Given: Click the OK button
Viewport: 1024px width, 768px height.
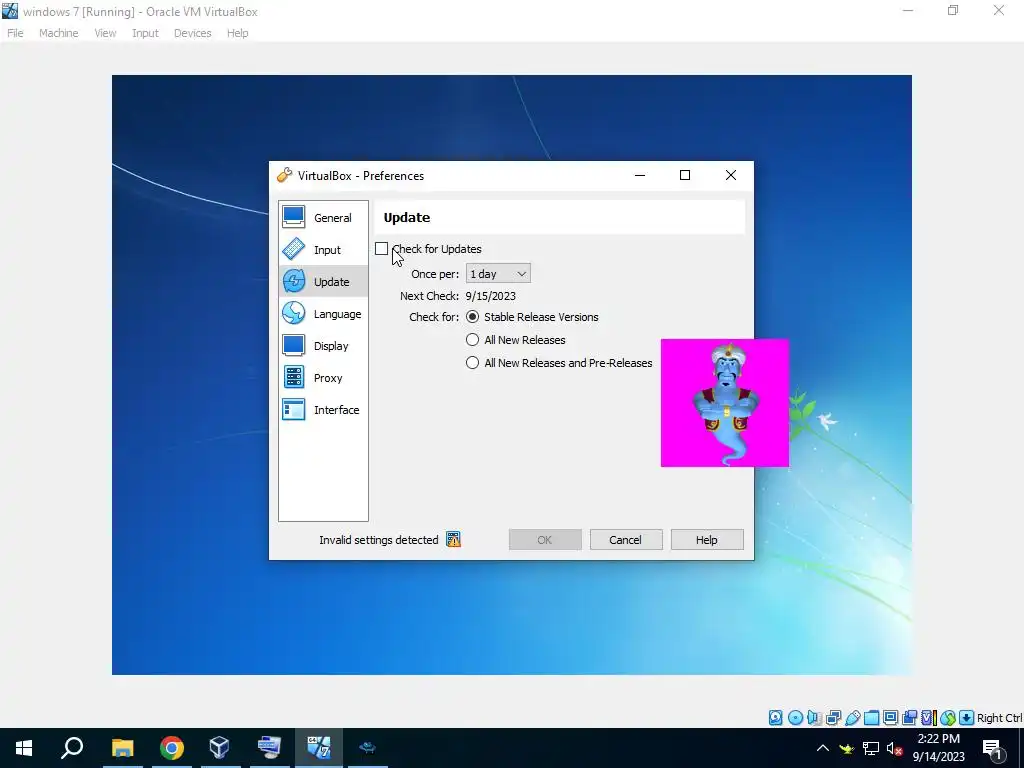Looking at the screenshot, I should coord(545,539).
